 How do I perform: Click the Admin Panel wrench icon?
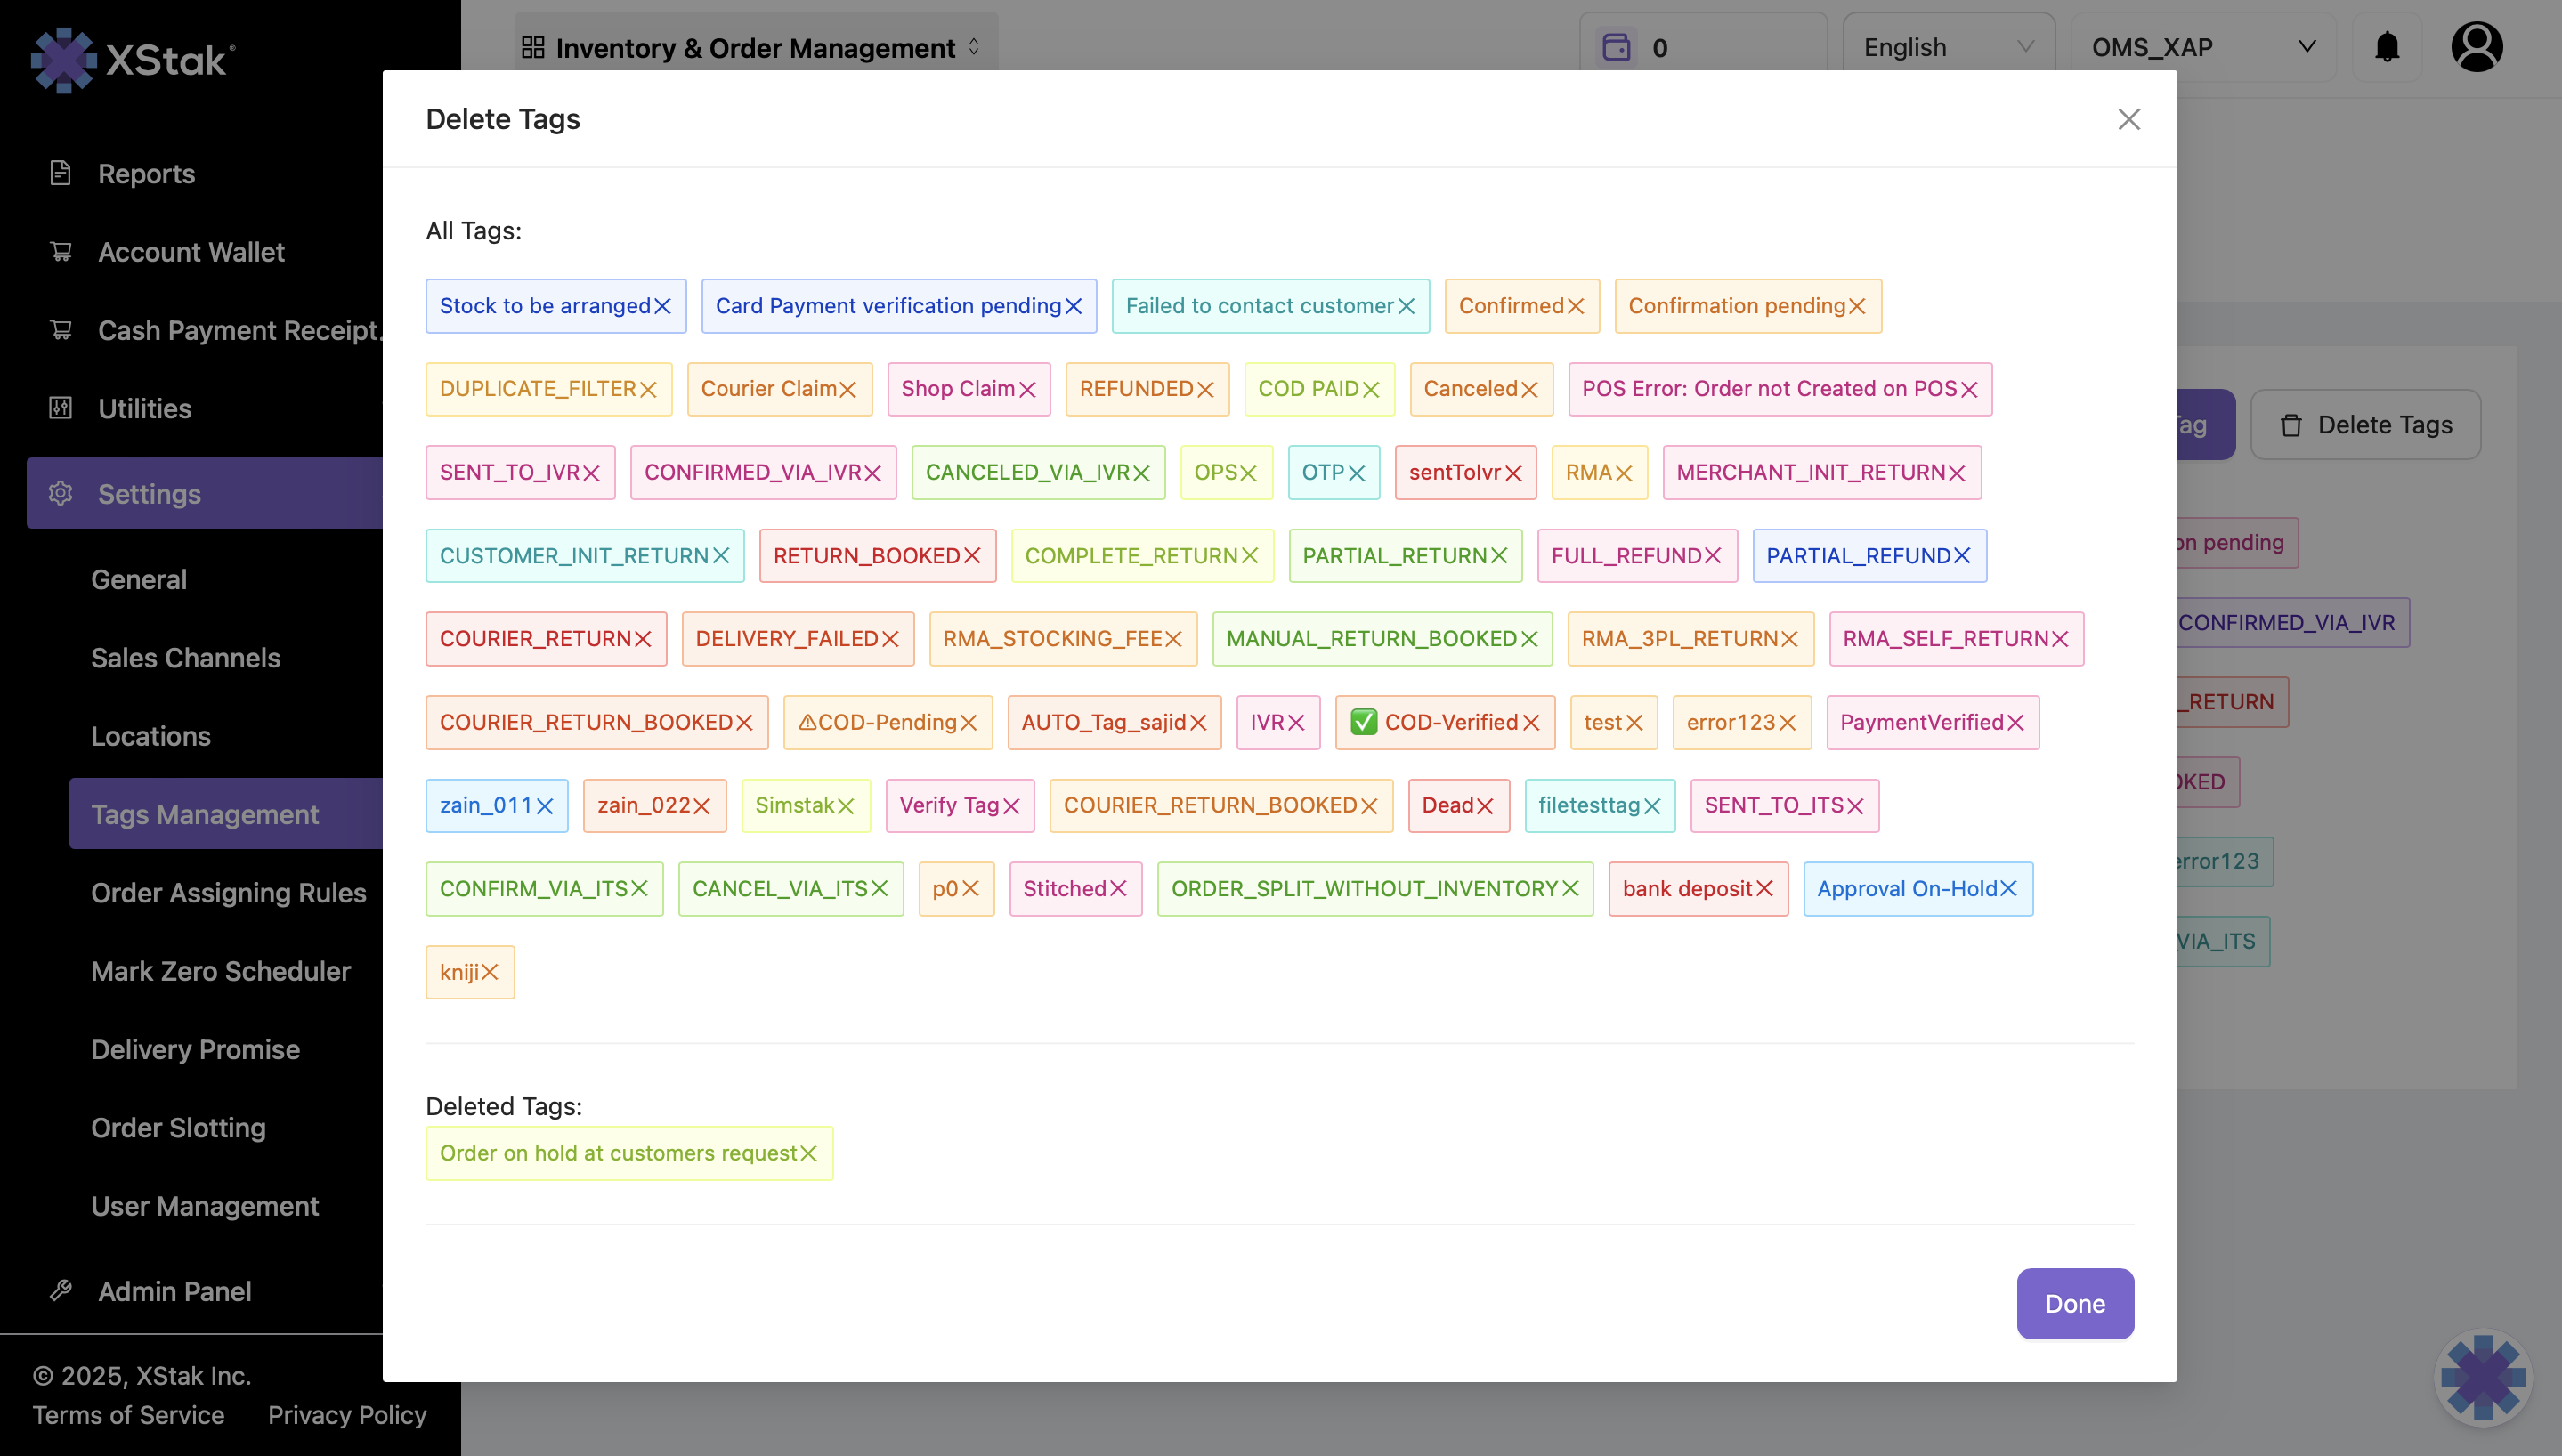point(59,1290)
